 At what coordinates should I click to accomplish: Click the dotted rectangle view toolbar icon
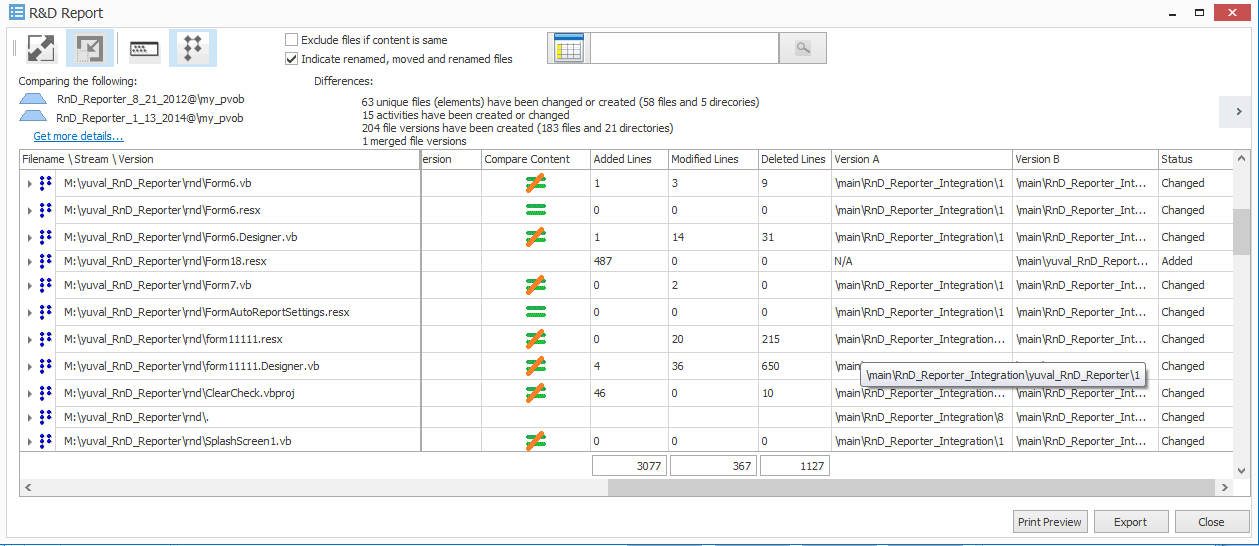(145, 48)
